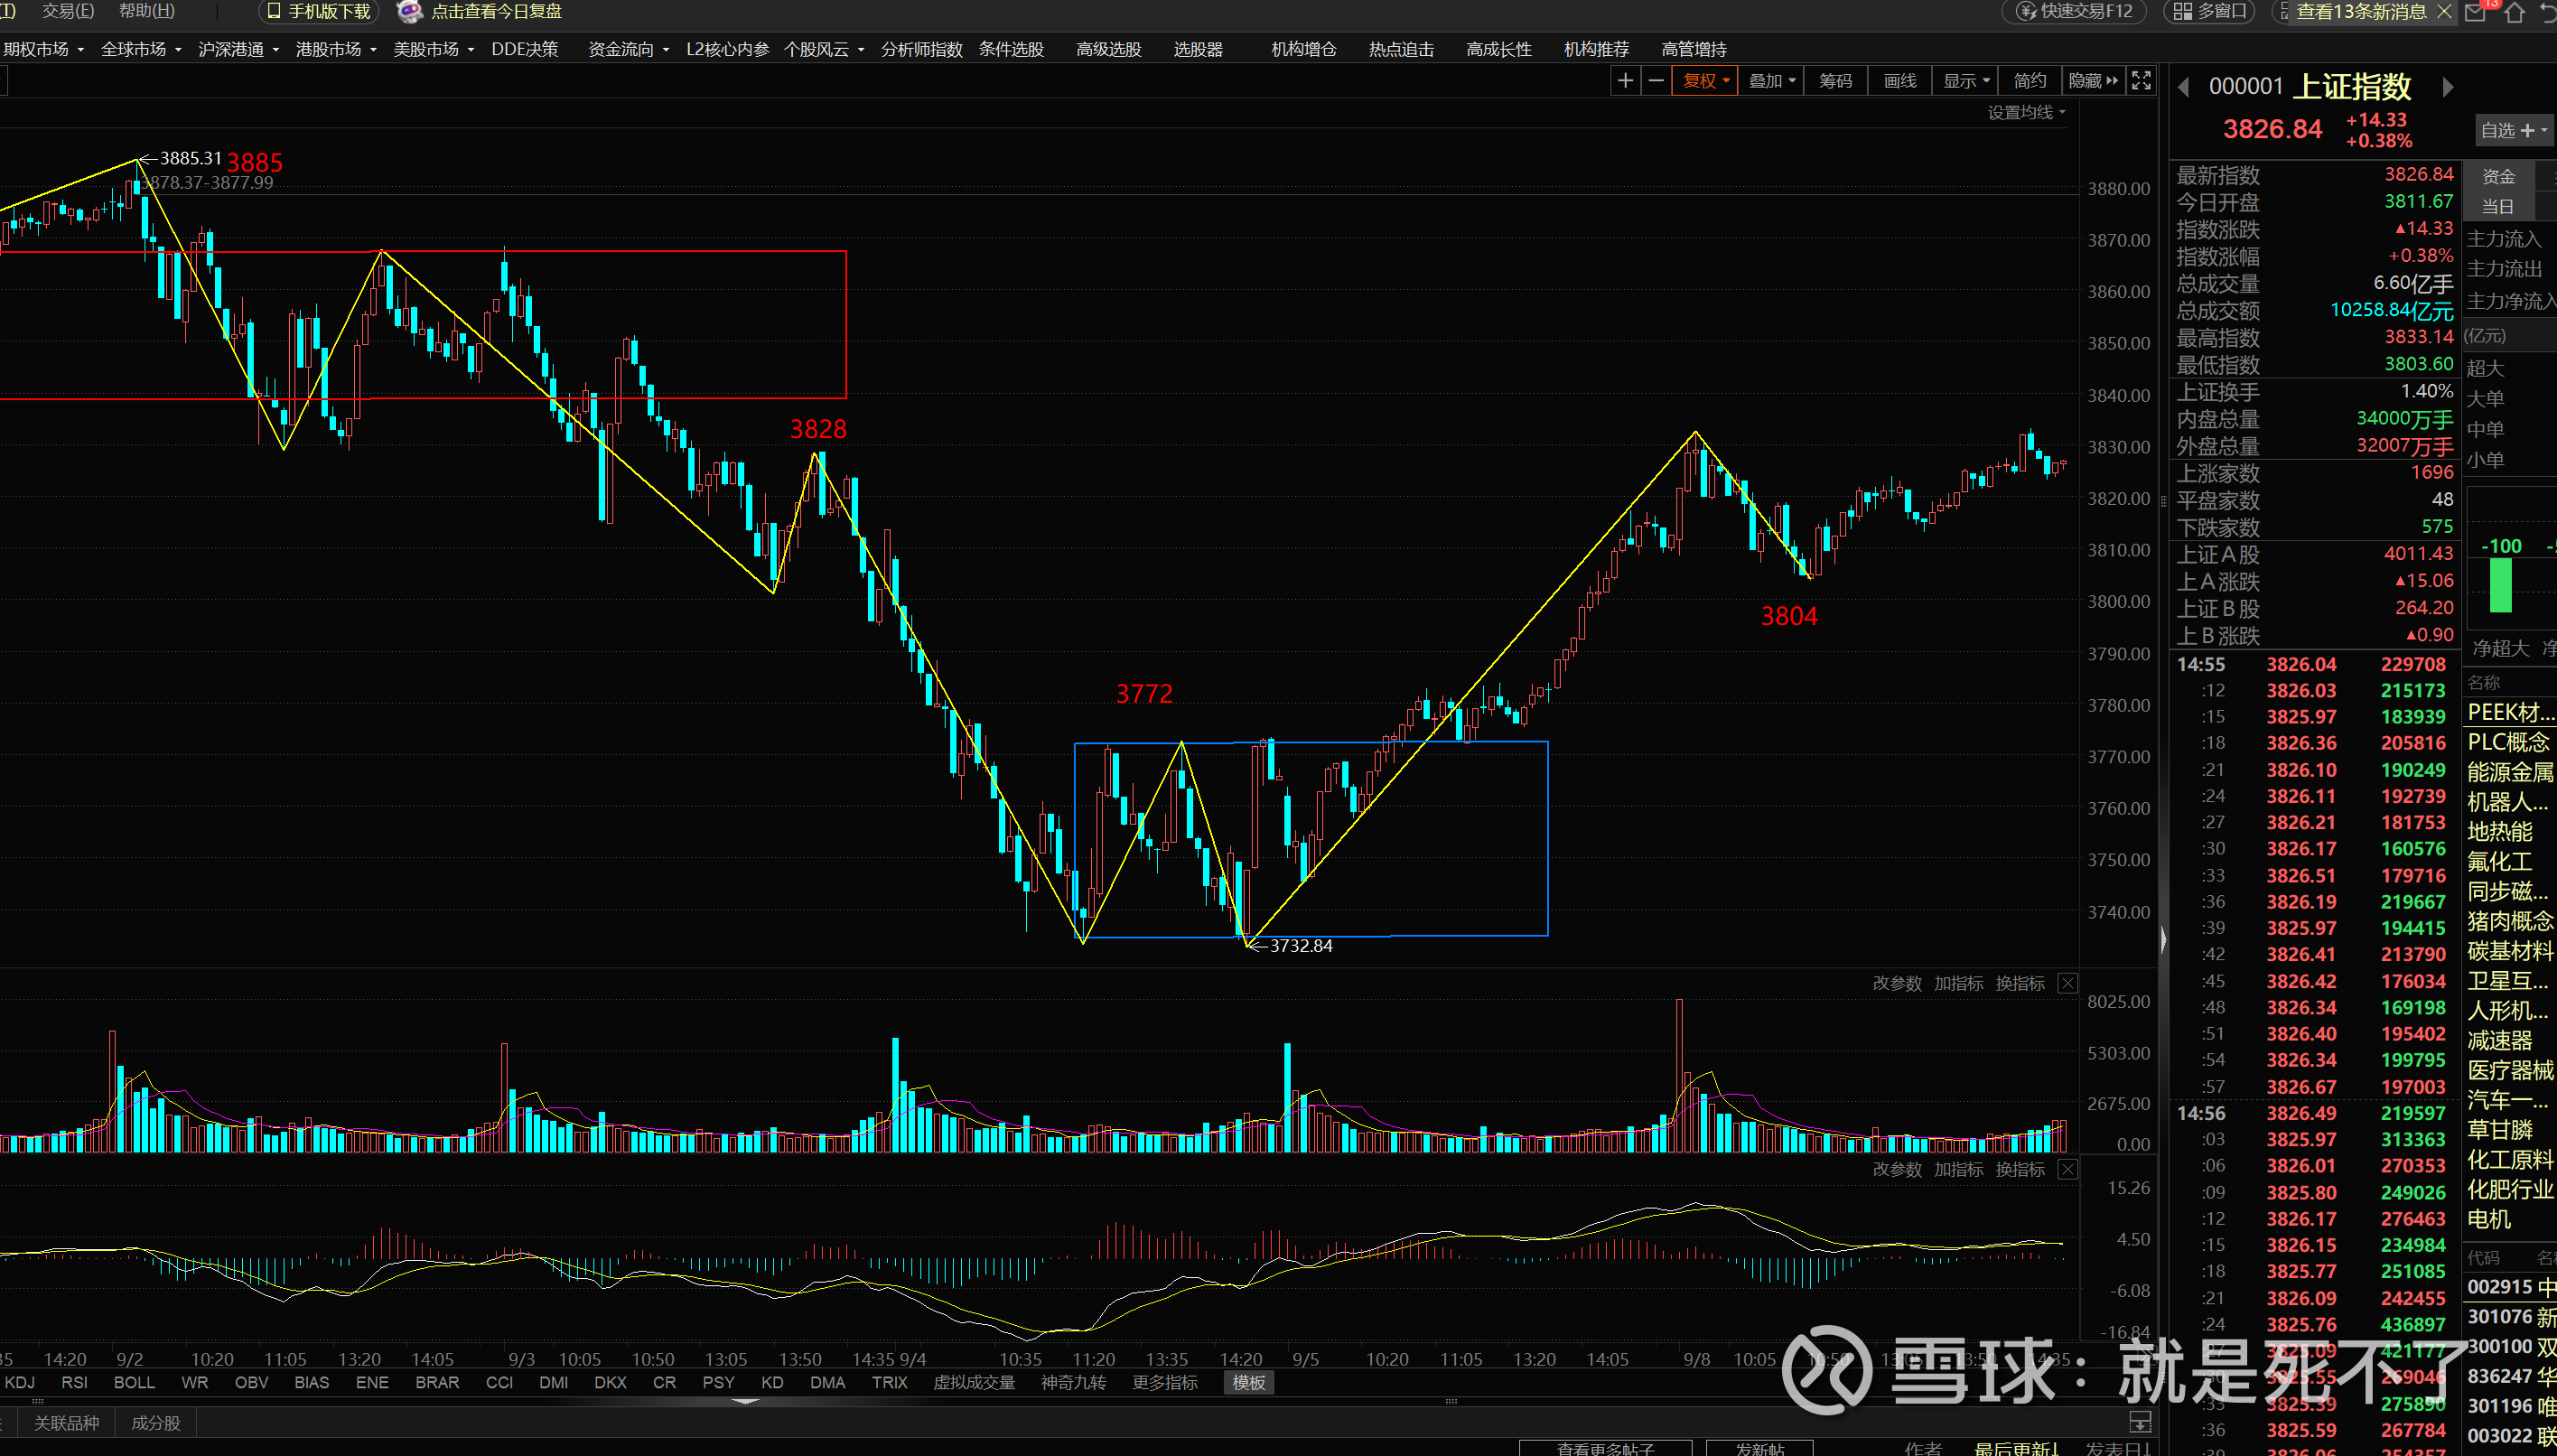The width and height of the screenshot is (2557, 1456).
Task: Expand the 设置均线 dropdown
Action: click(2025, 113)
